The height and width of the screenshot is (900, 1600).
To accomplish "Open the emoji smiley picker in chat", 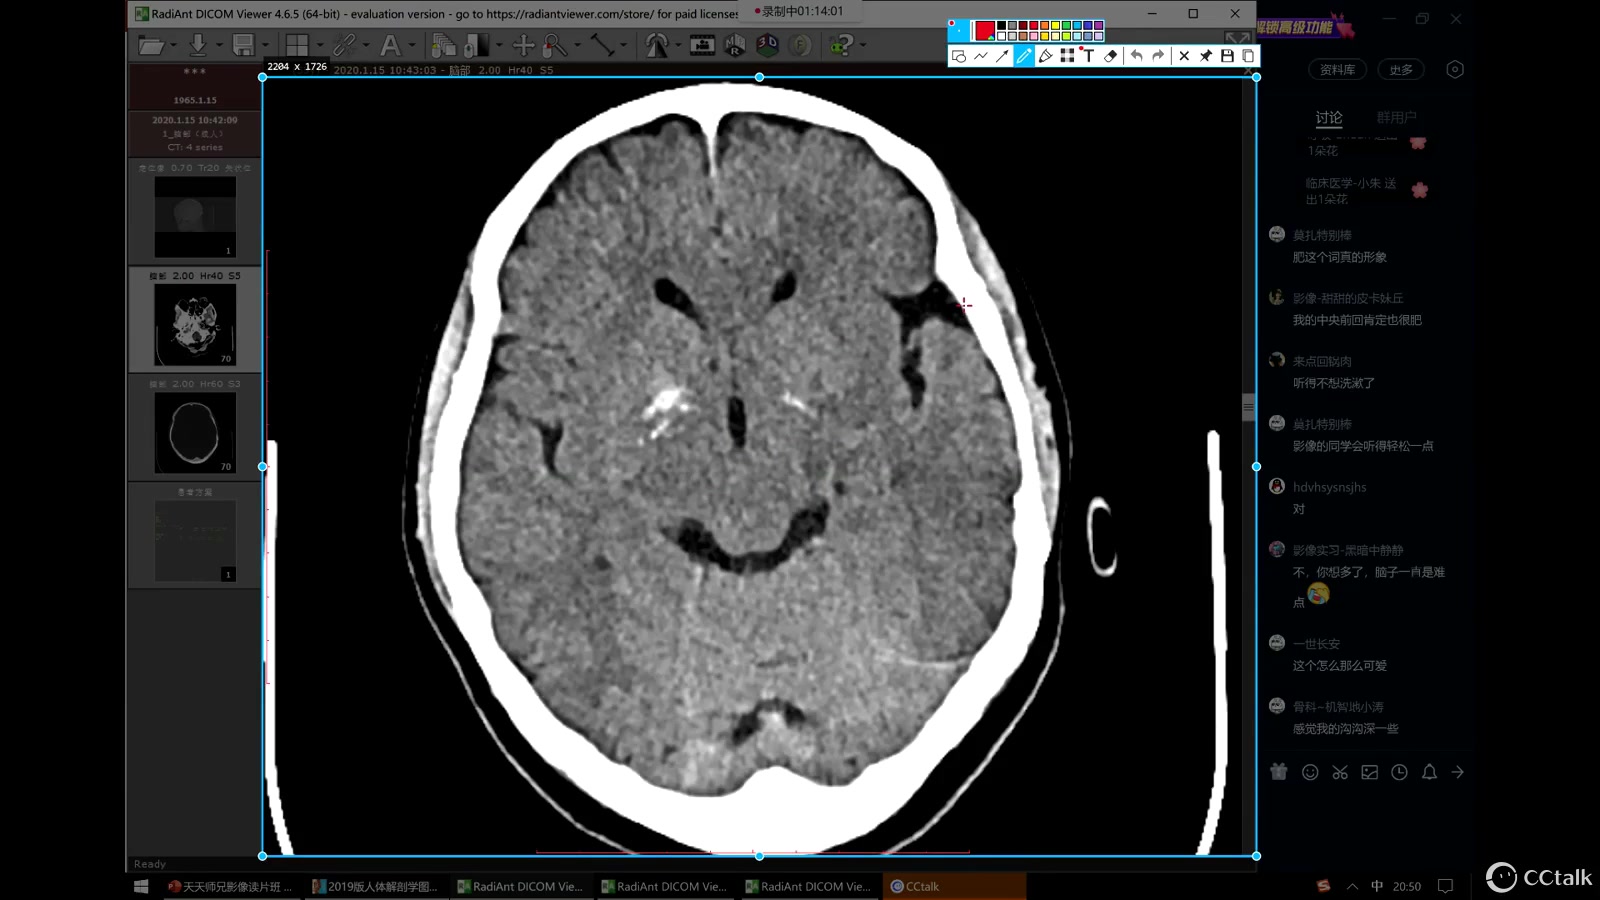I will (1310, 772).
